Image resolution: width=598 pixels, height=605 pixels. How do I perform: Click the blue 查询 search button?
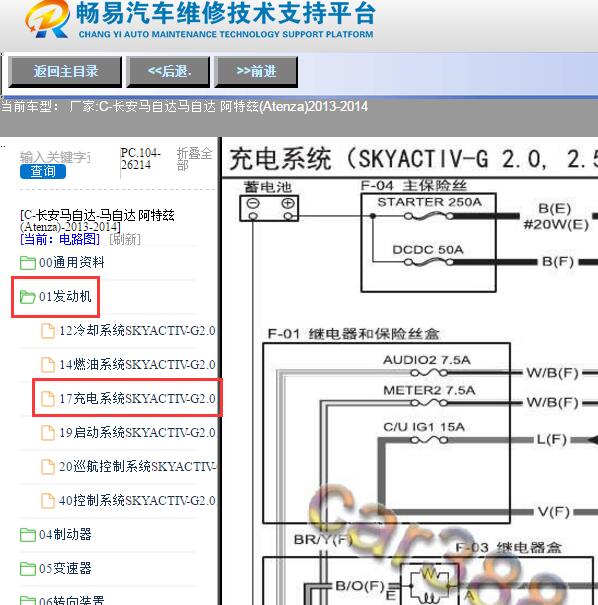[43, 171]
